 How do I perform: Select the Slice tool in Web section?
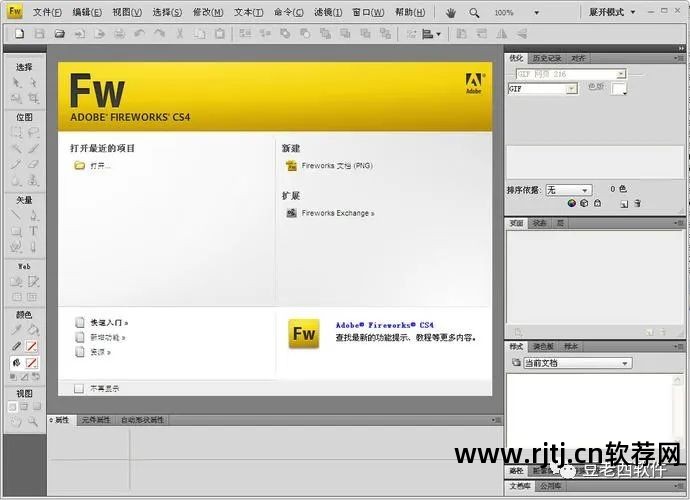point(33,281)
